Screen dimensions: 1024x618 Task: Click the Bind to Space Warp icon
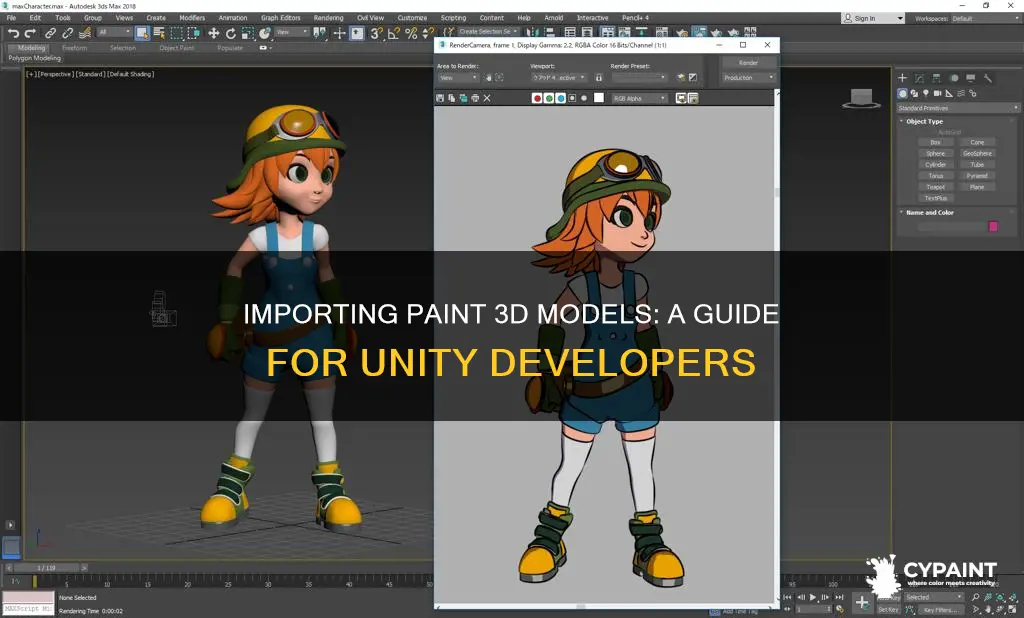click(85, 33)
